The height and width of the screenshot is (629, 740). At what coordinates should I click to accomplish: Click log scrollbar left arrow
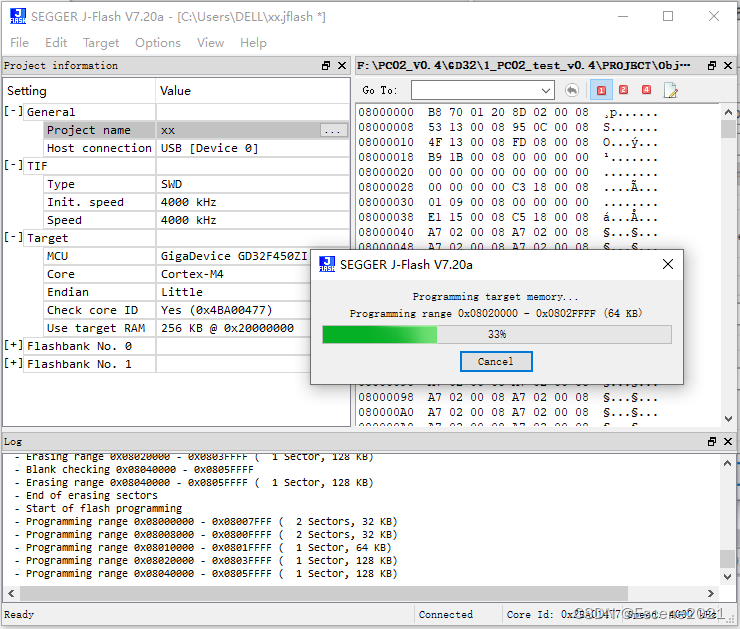11,593
